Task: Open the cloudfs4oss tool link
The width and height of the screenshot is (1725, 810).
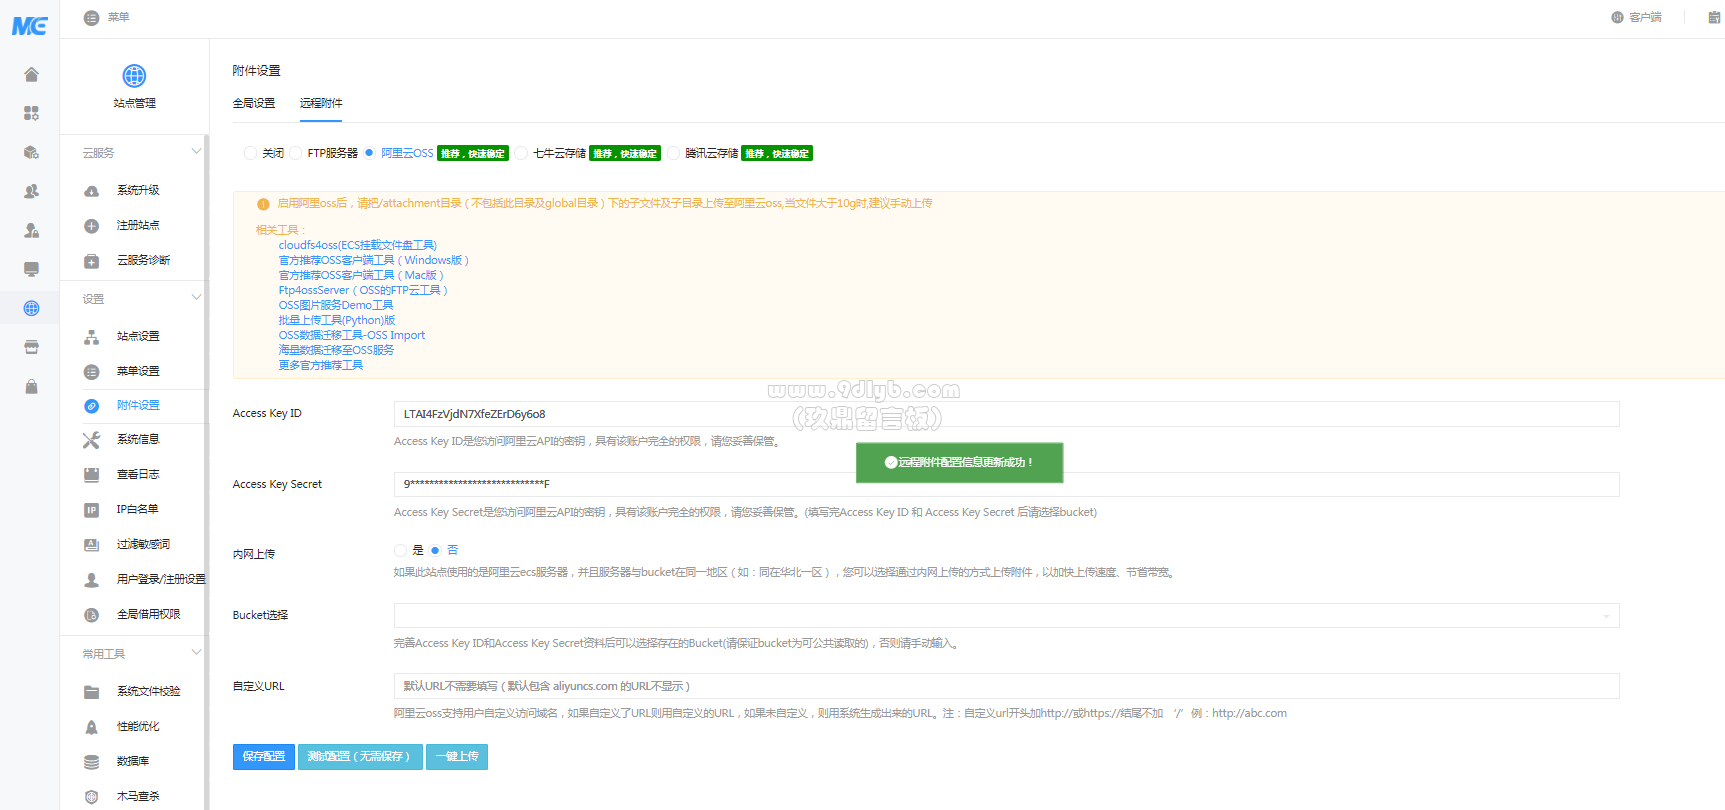Action: [x=358, y=245]
